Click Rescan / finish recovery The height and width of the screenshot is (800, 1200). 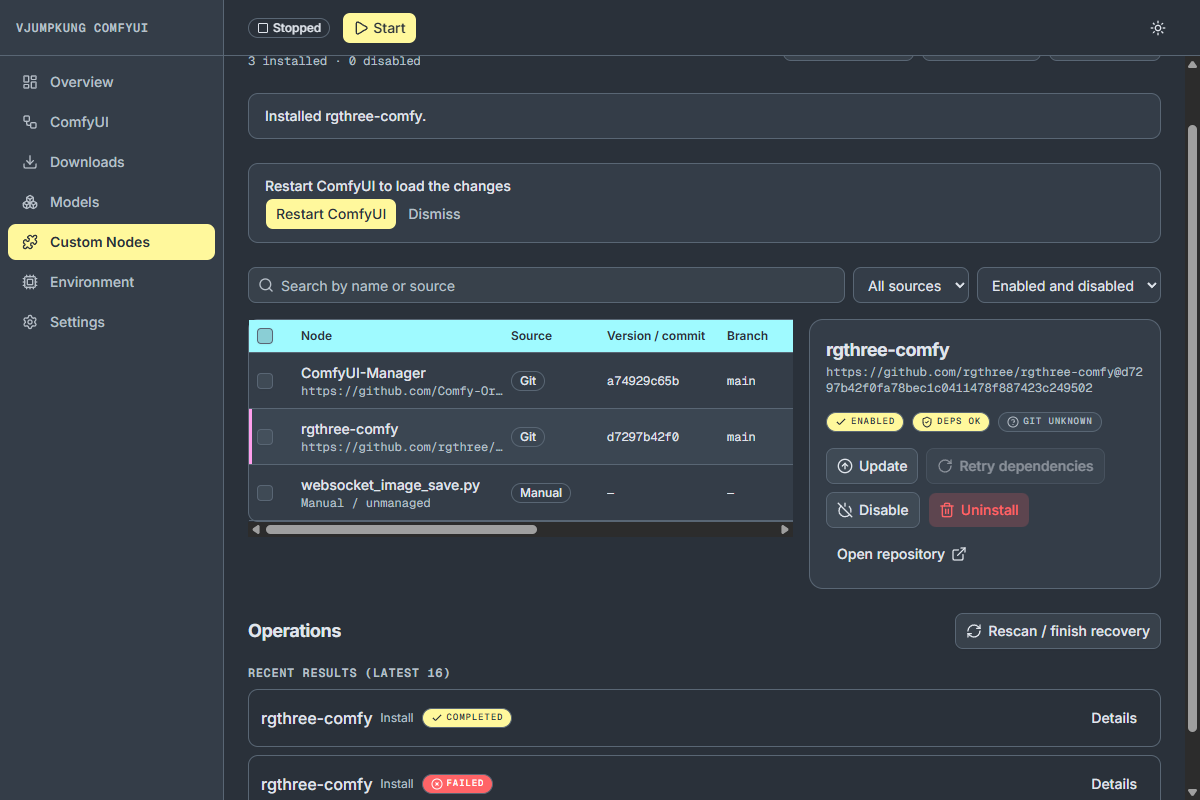pyautogui.click(x=1058, y=631)
